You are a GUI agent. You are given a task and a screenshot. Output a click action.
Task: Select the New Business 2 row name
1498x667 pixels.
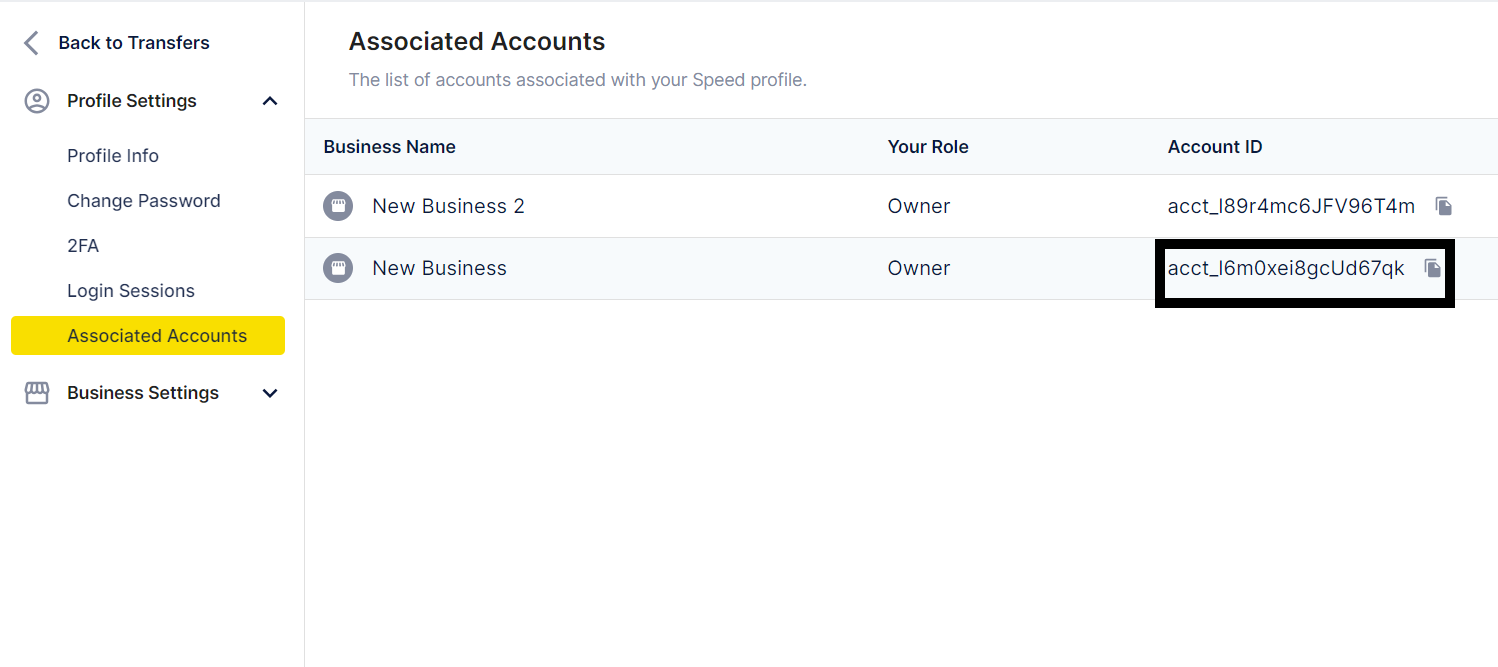pos(448,206)
